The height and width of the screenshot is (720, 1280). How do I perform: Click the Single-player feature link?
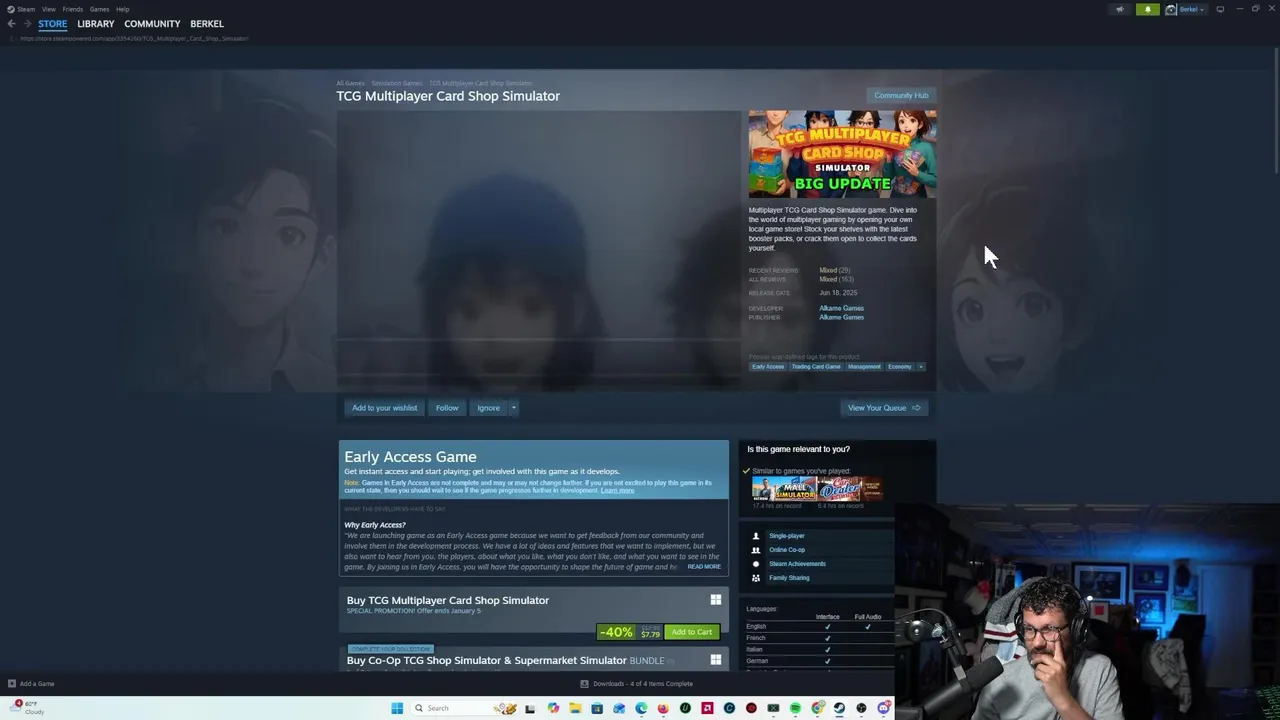(x=787, y=536)
